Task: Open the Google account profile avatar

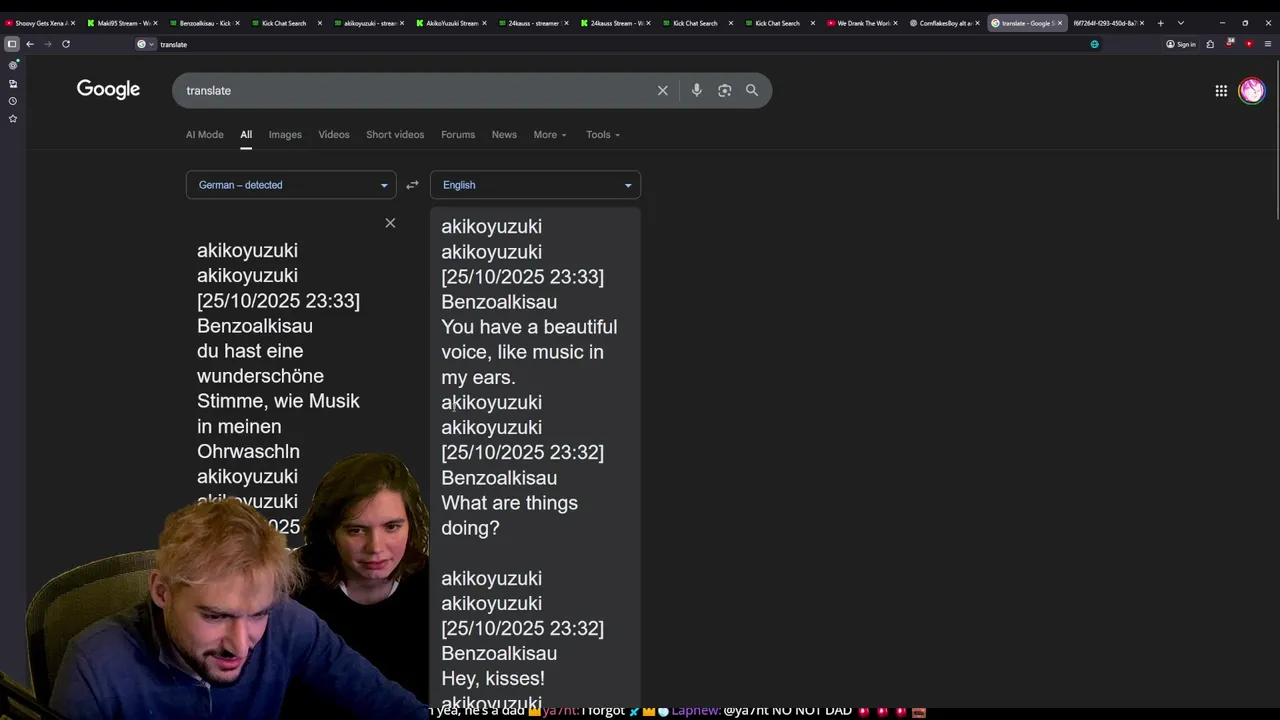Action: coord(1251,91)
